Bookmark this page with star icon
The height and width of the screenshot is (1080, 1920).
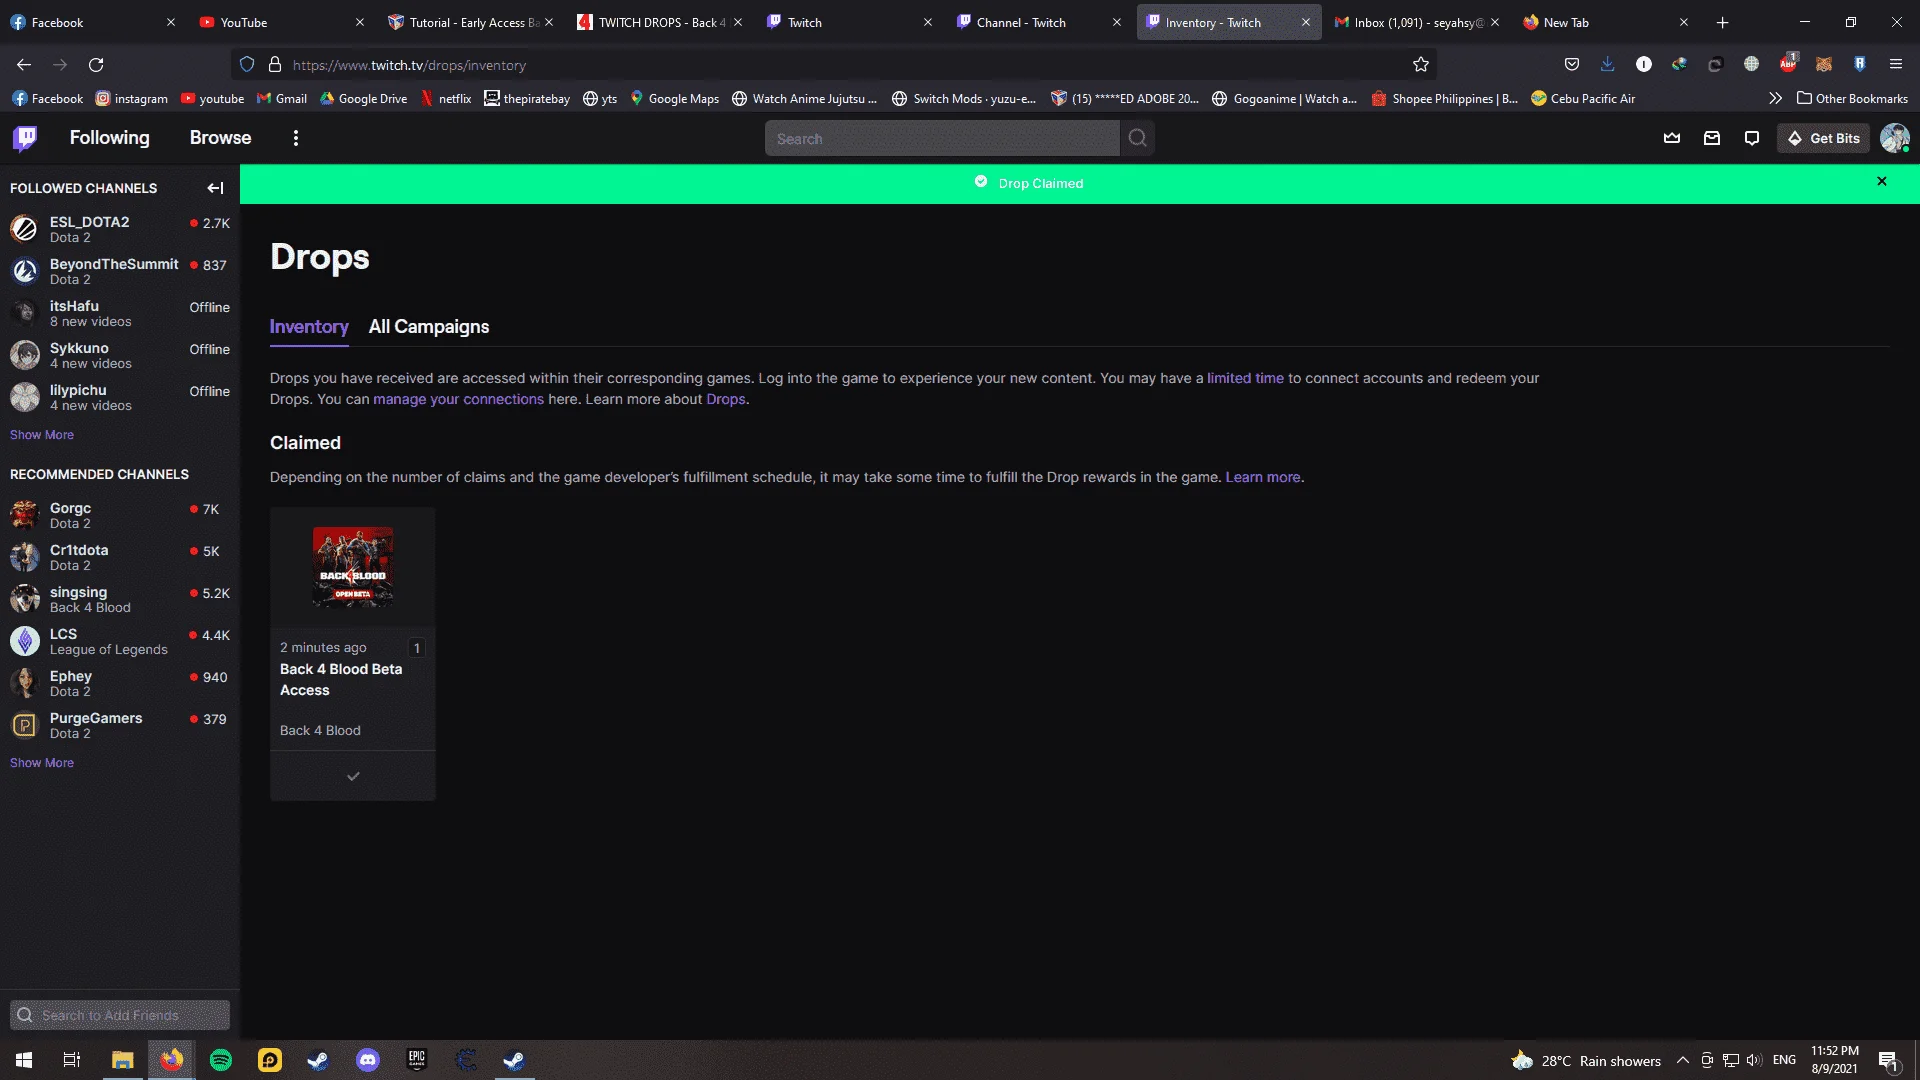[1421, 65]
